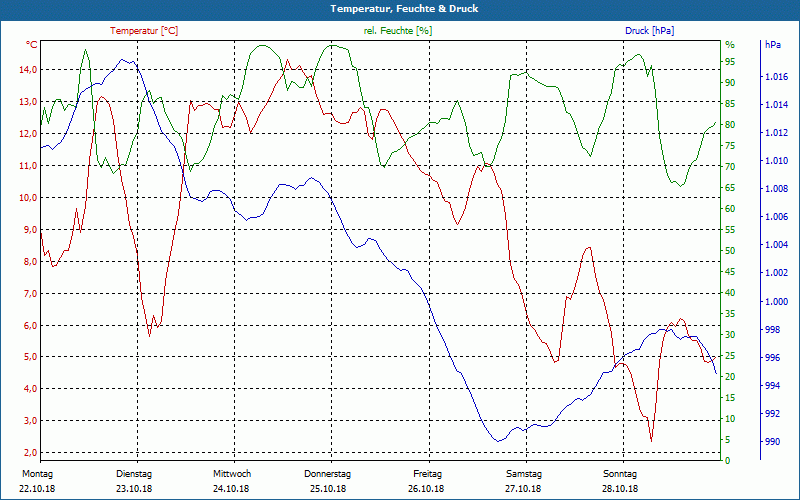The image size is (800, 500).
Task: Click the date '24.10.18'
Action: coord(231,489)
